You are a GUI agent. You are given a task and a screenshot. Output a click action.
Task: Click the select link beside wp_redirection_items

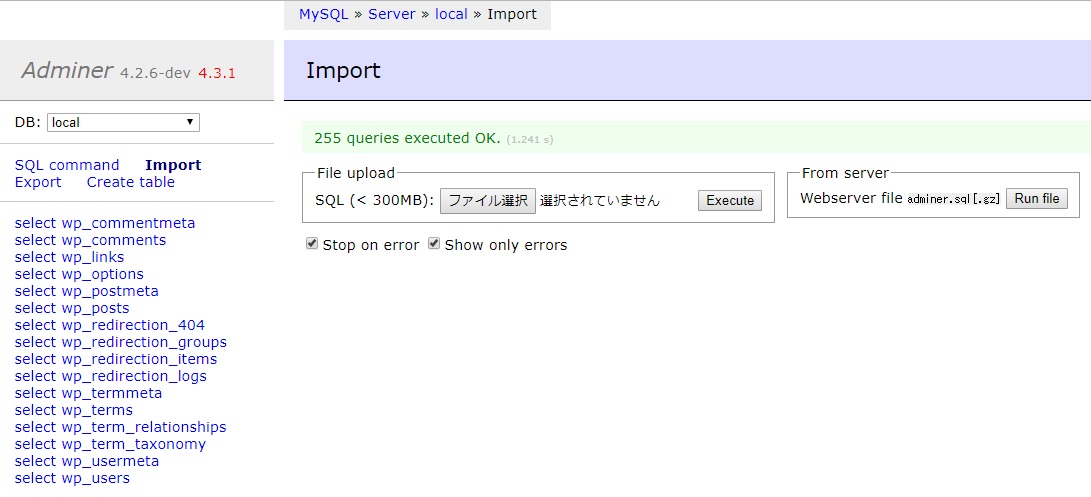coord(35,359)
